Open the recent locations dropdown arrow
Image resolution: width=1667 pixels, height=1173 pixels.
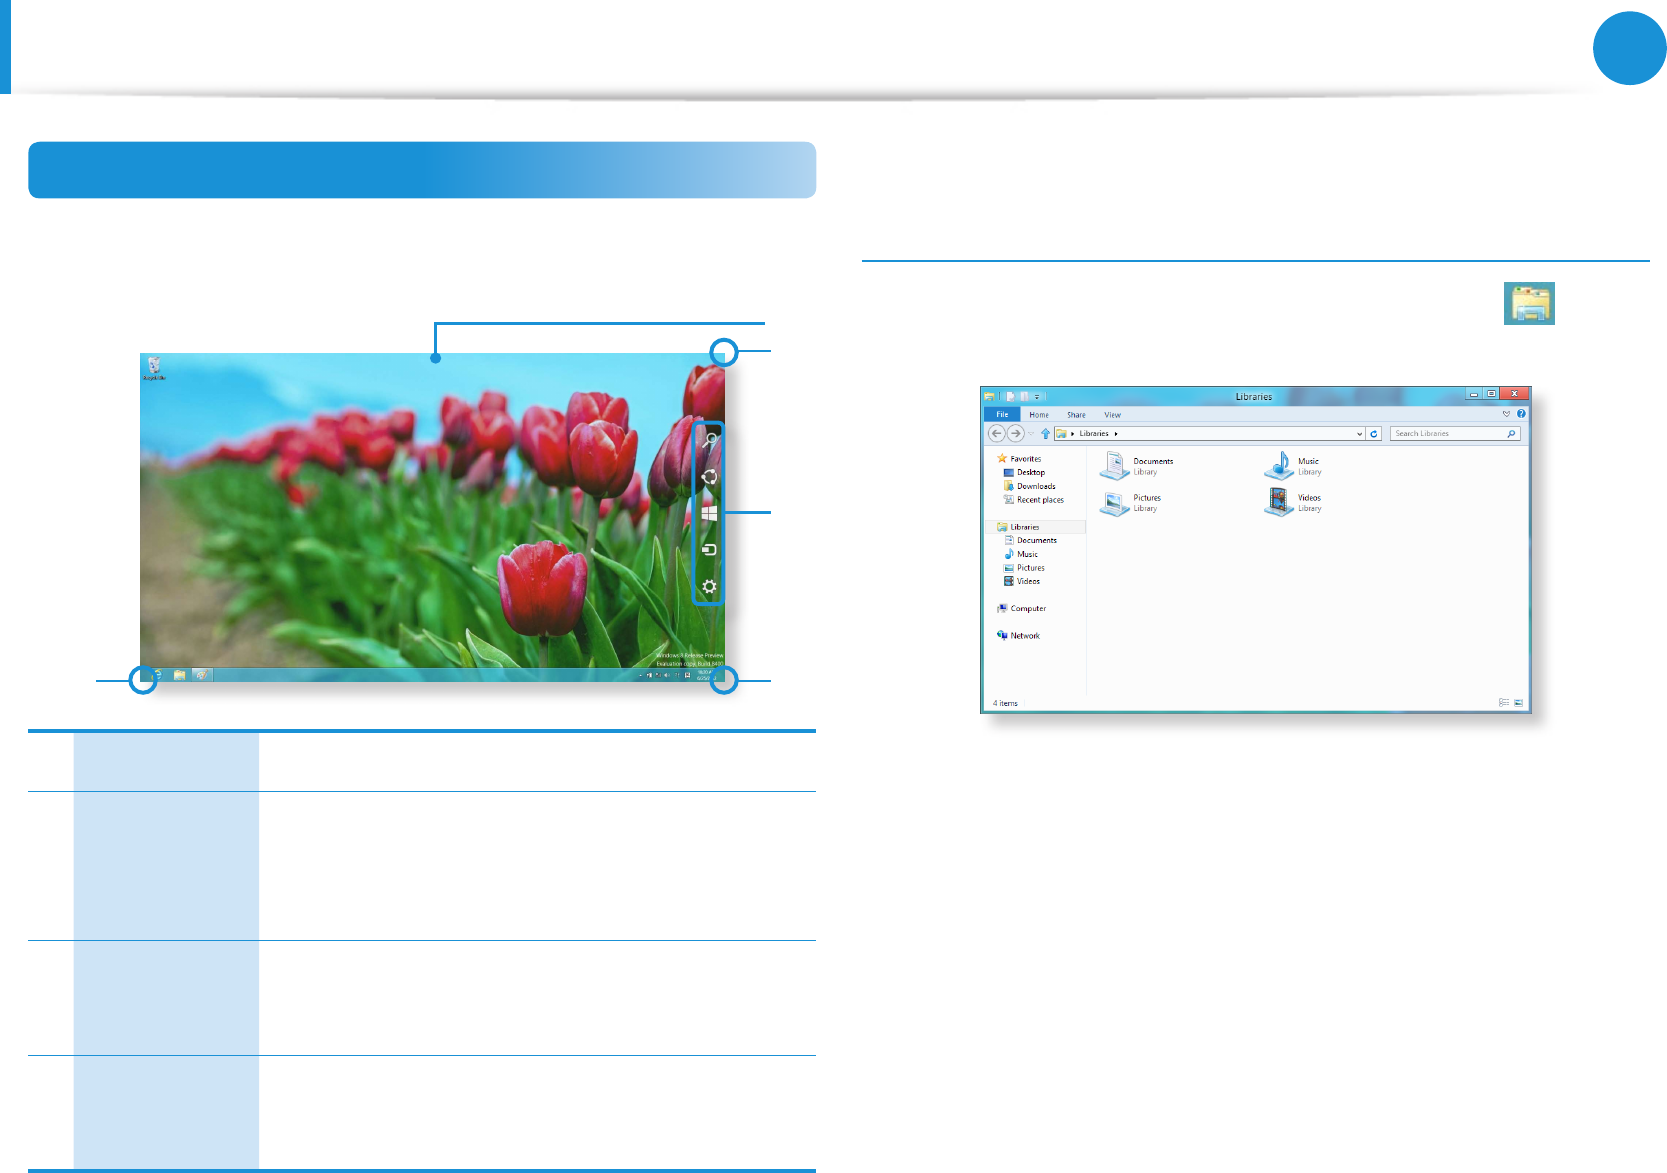coord(1031,434)
